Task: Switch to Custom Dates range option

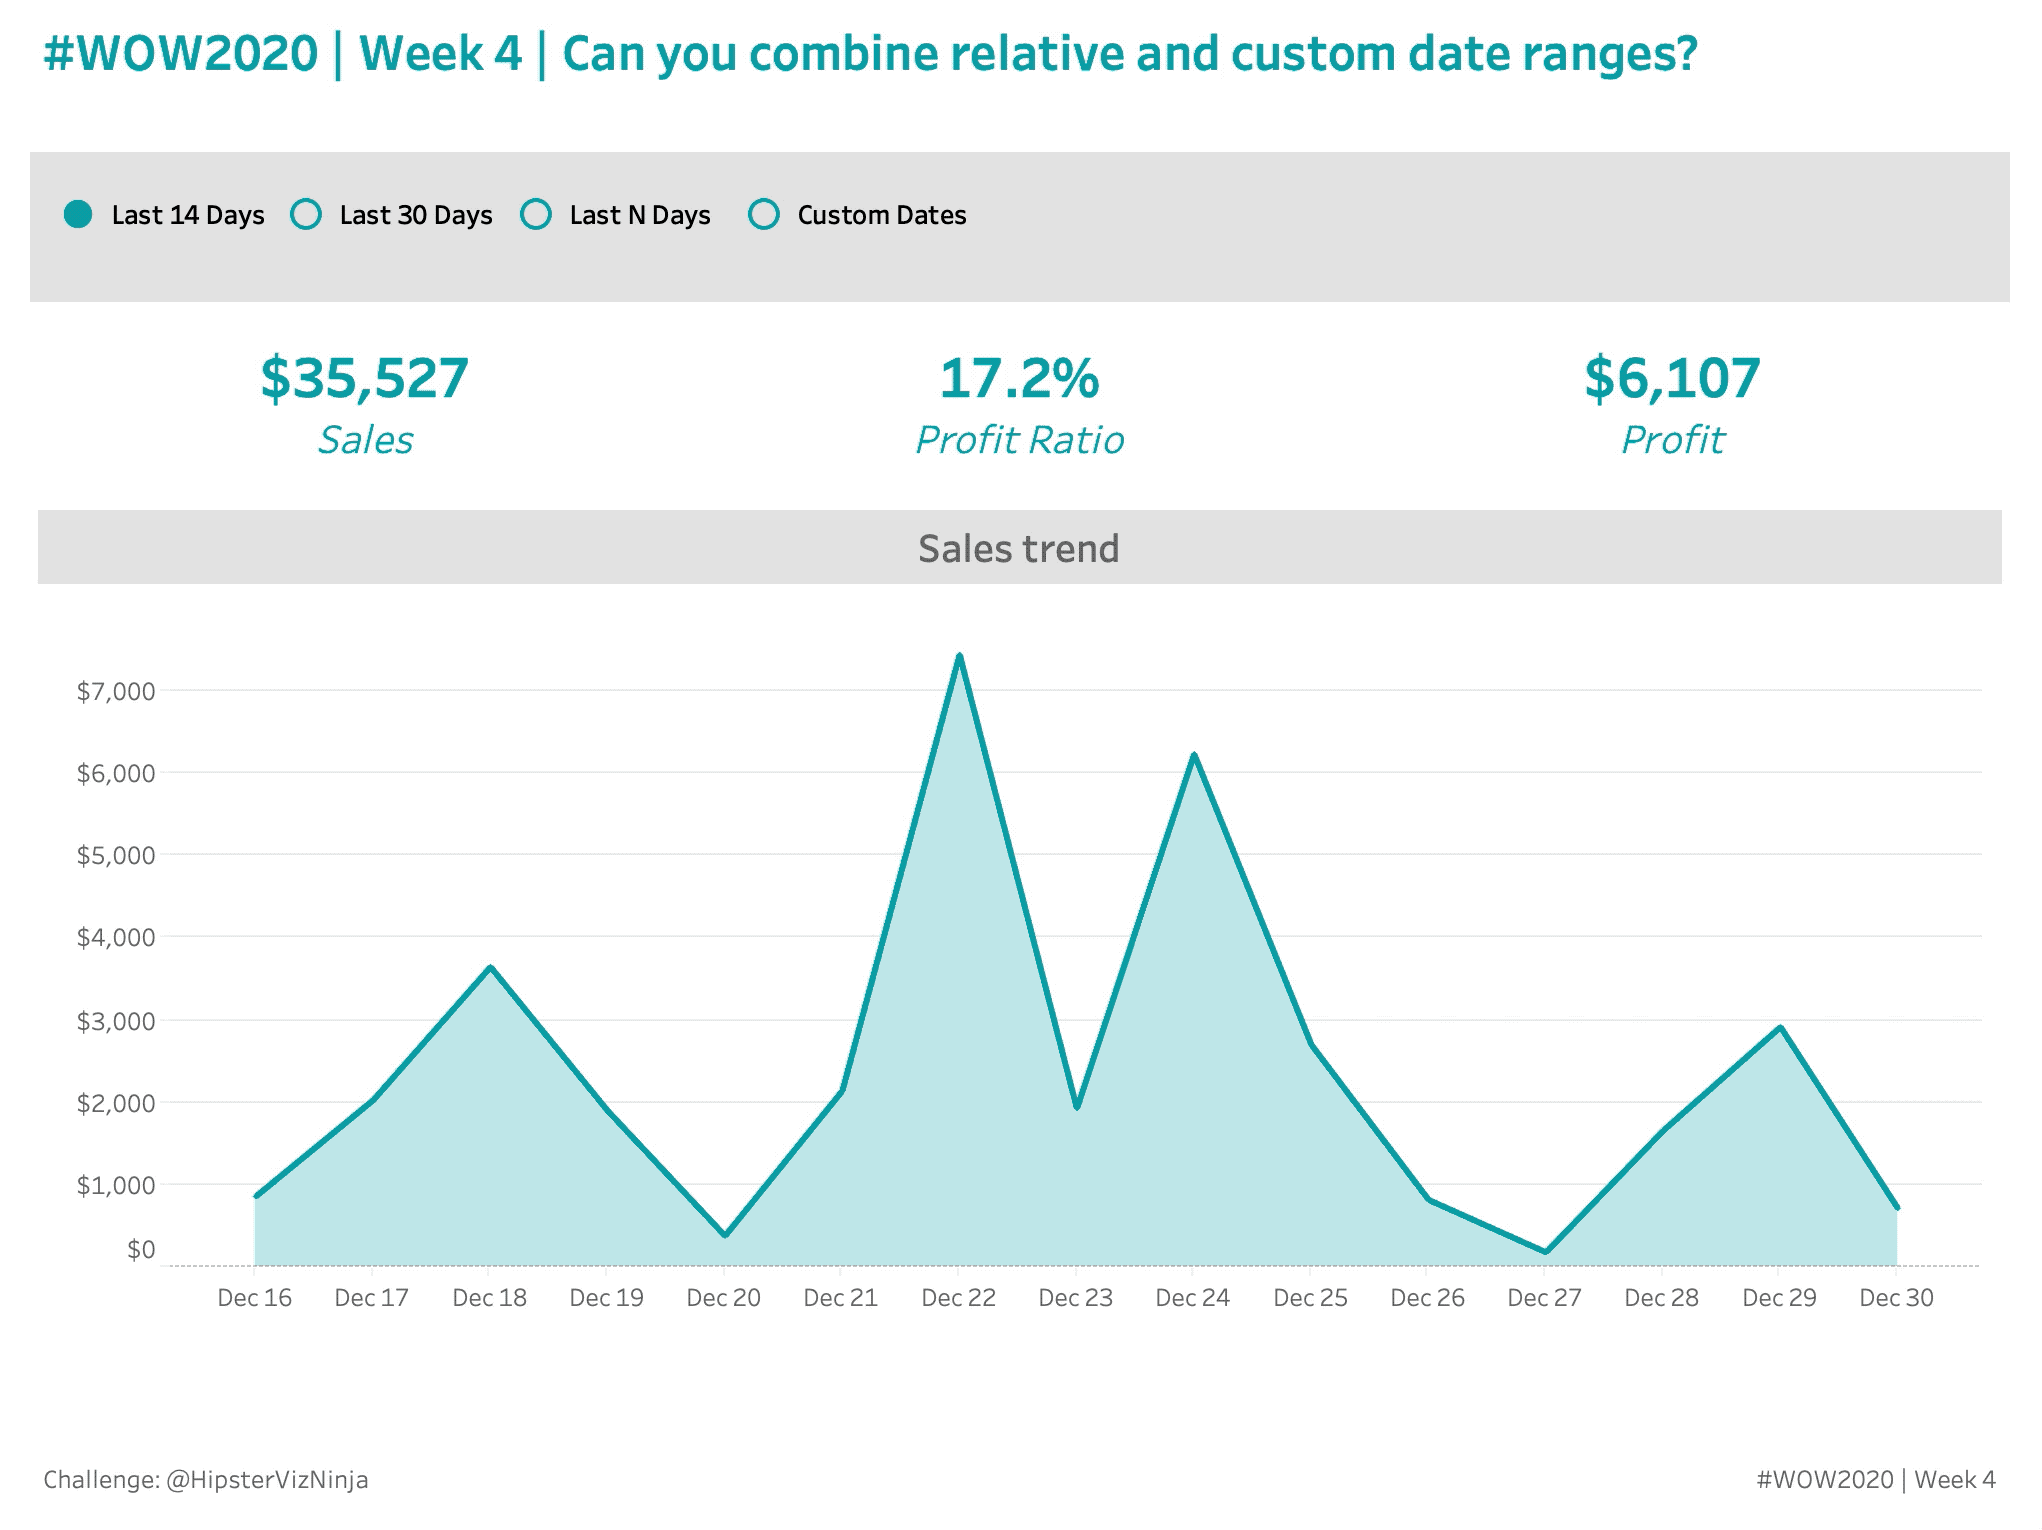Action: click(x=764, y=215)
